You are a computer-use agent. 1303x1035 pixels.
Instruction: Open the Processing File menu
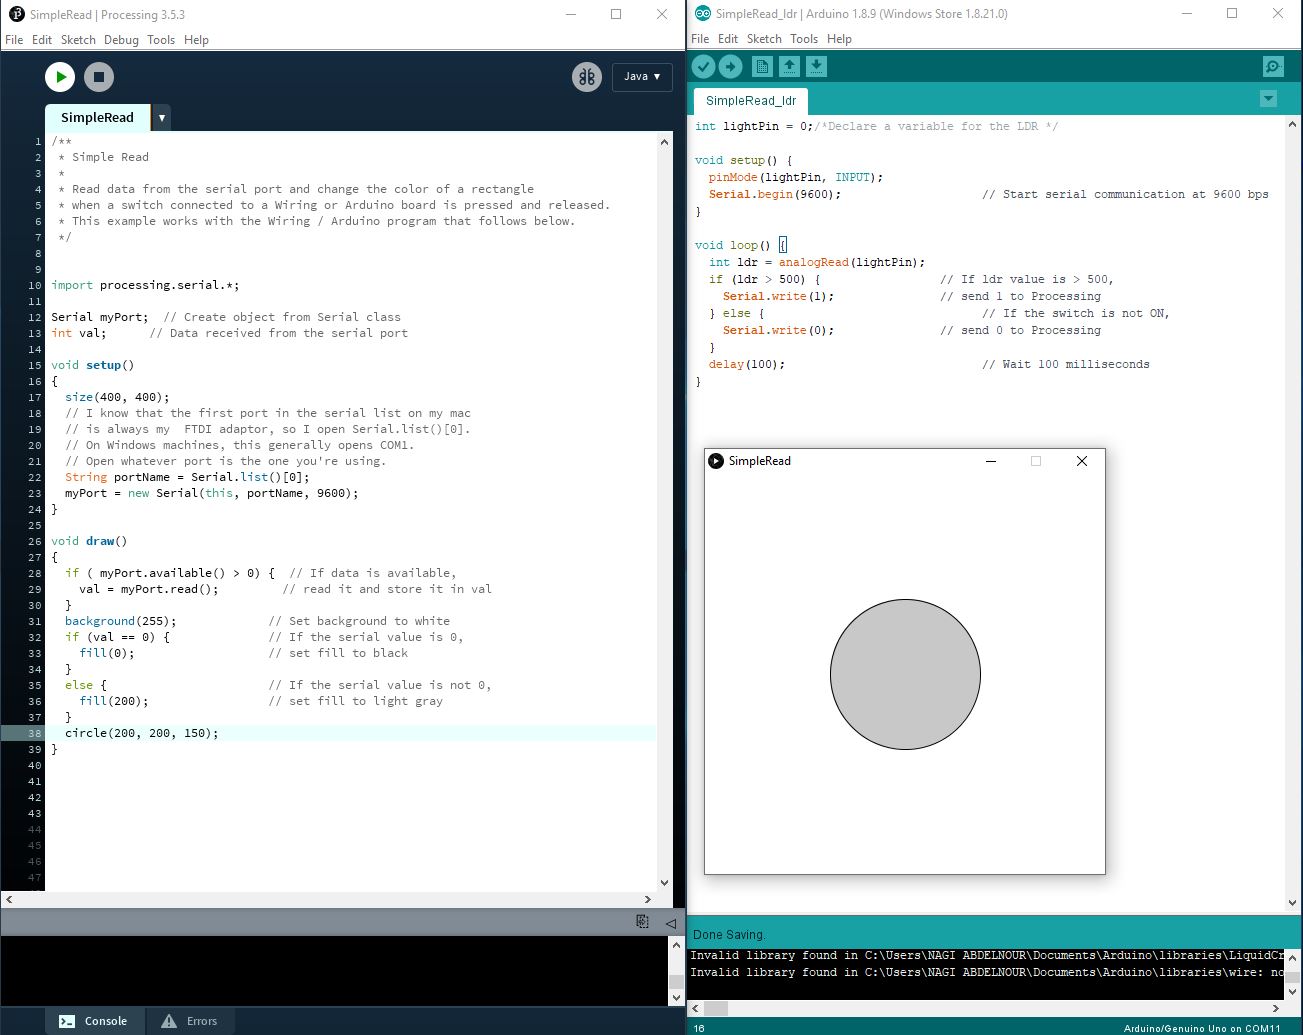pos(14,40)
